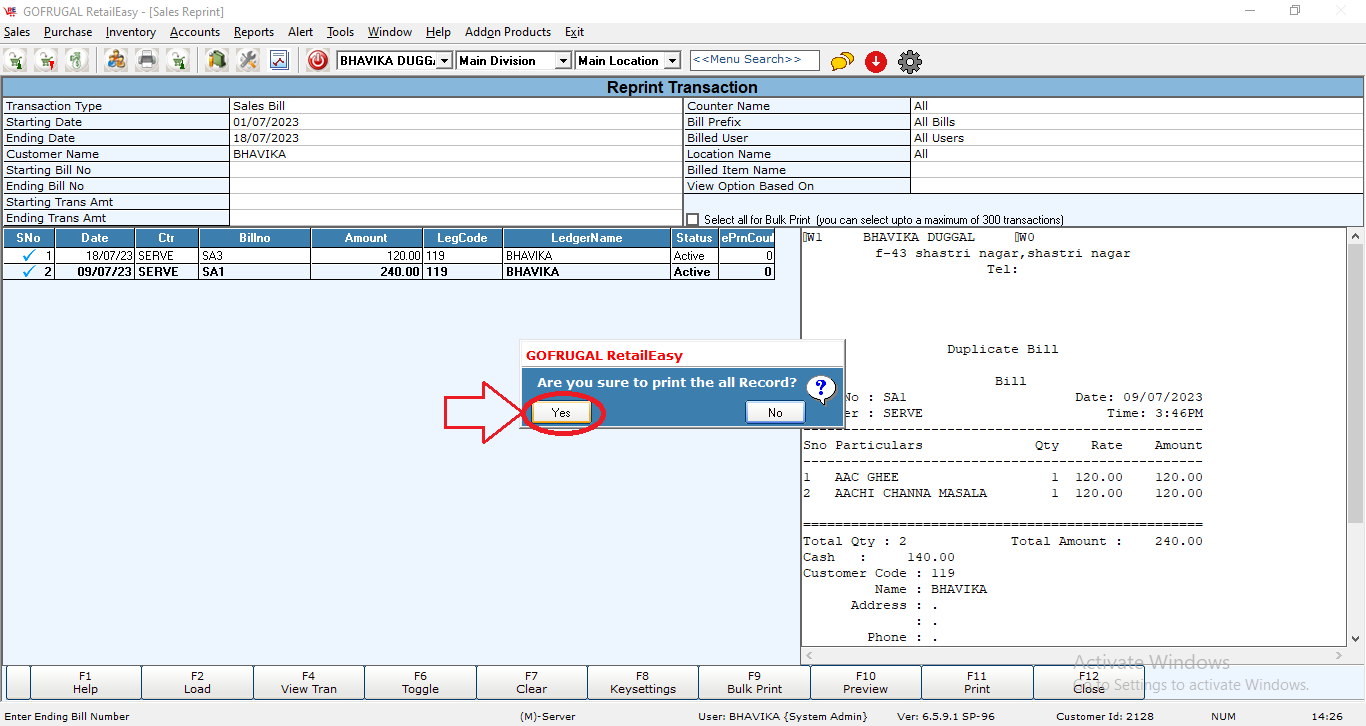Click the red power icon in toolbar
Screen dimensions: 1366x726
click(318, 61)
